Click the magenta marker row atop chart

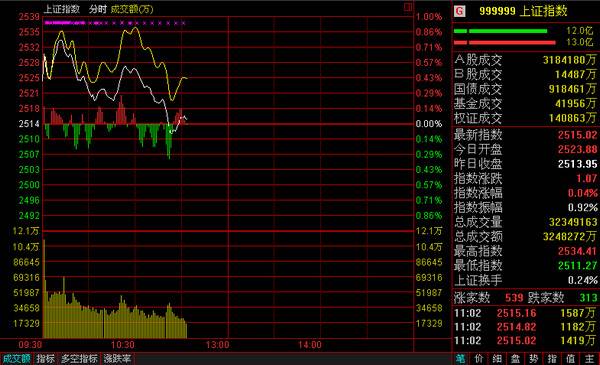click(115, 23)
